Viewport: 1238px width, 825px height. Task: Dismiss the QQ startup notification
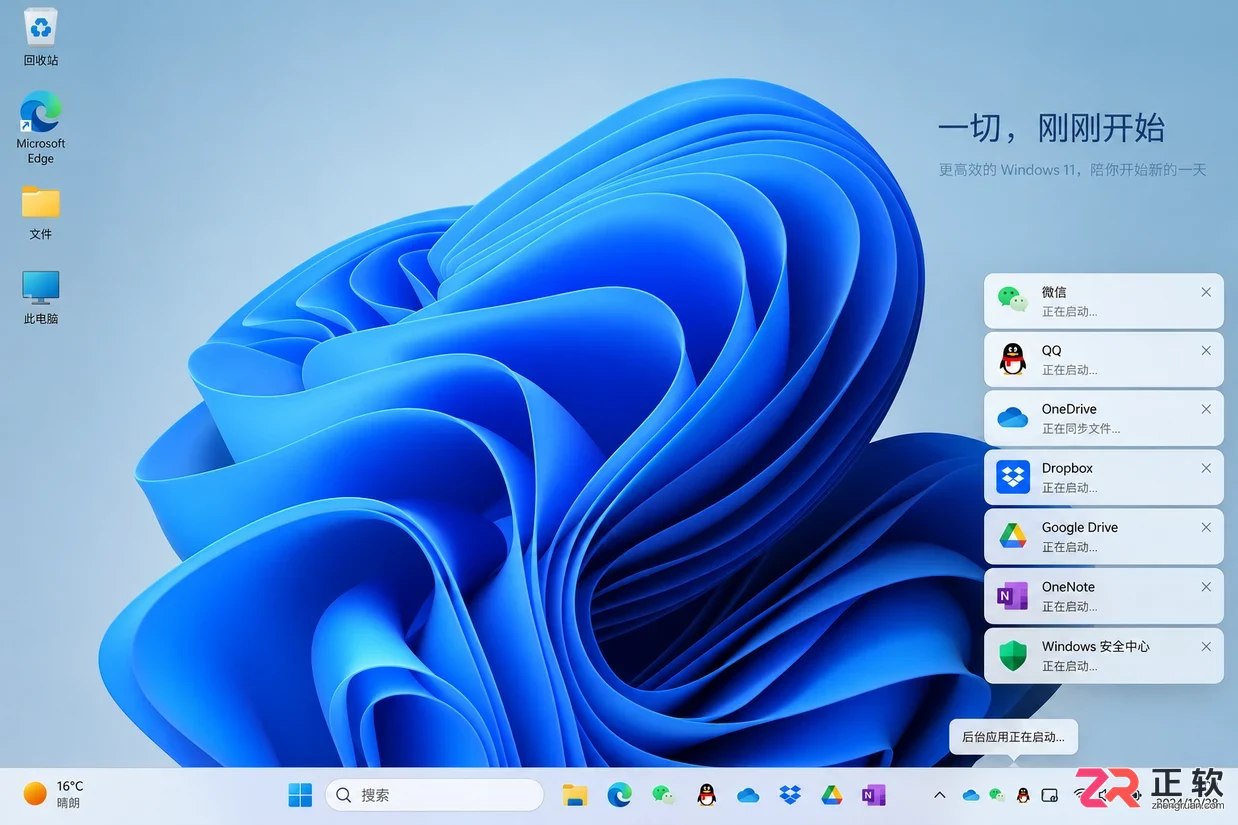[1206, 351]
